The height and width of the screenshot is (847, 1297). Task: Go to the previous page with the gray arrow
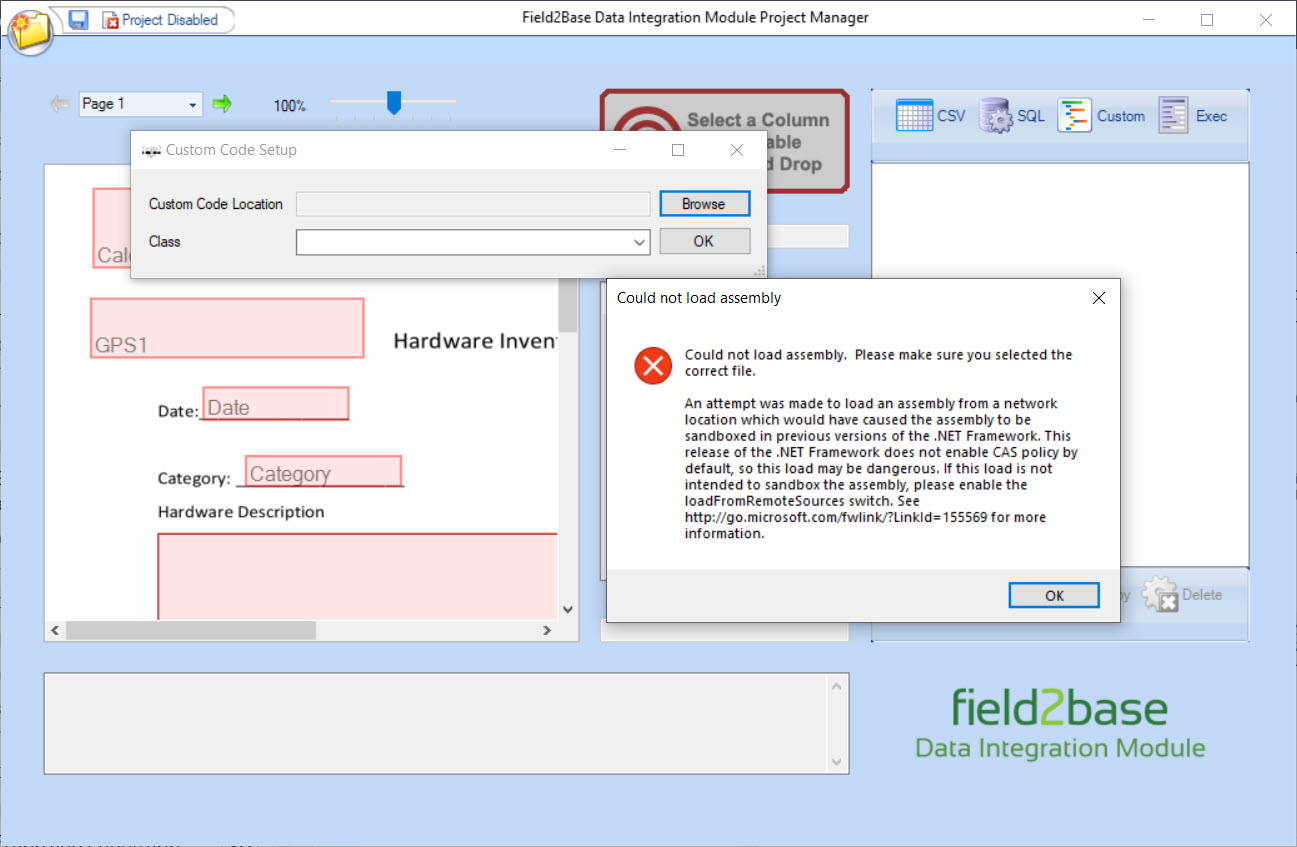[x=60, y=103]
